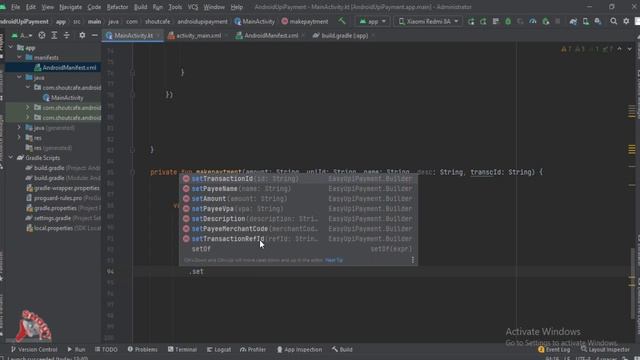
Task: Go to previous highlighted error arrow
Action: pyautogui.click(x=620, y=49)
